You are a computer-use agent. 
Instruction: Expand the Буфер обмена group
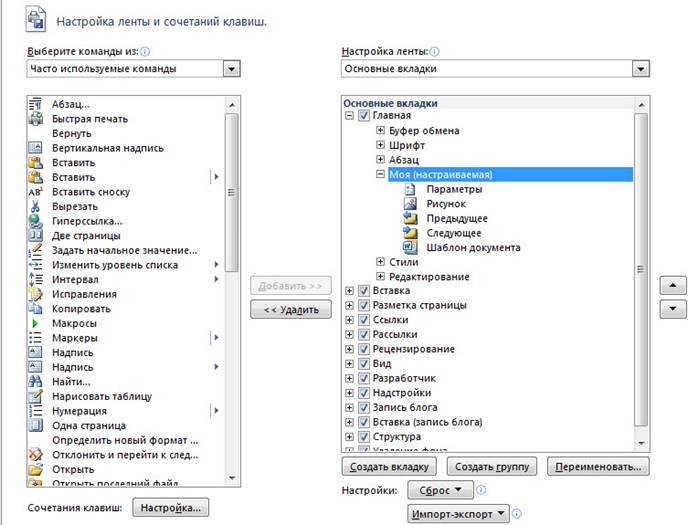(380, 130)
